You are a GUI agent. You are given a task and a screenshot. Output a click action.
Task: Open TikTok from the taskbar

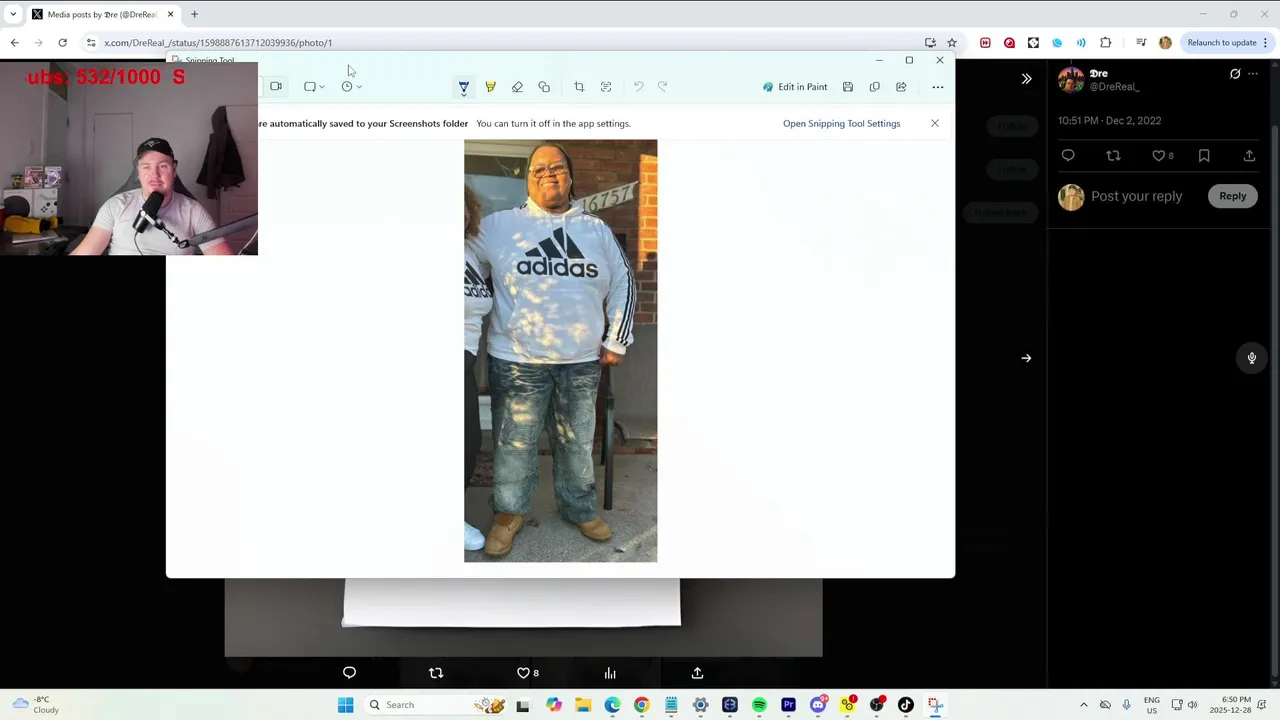(x=905, y=705)
